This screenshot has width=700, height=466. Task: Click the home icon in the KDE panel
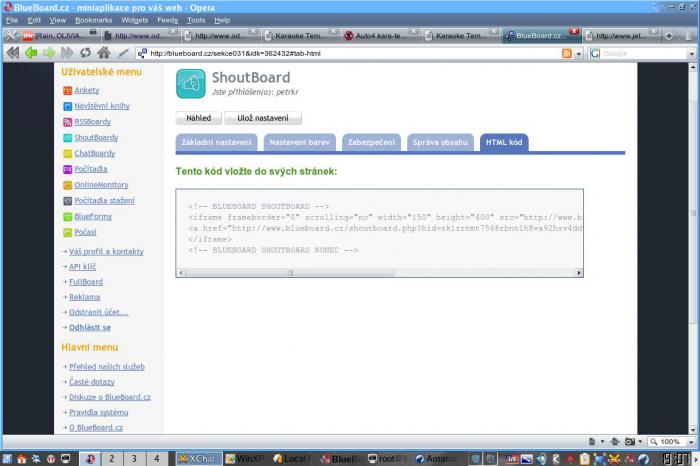click(x=21, y=458)
